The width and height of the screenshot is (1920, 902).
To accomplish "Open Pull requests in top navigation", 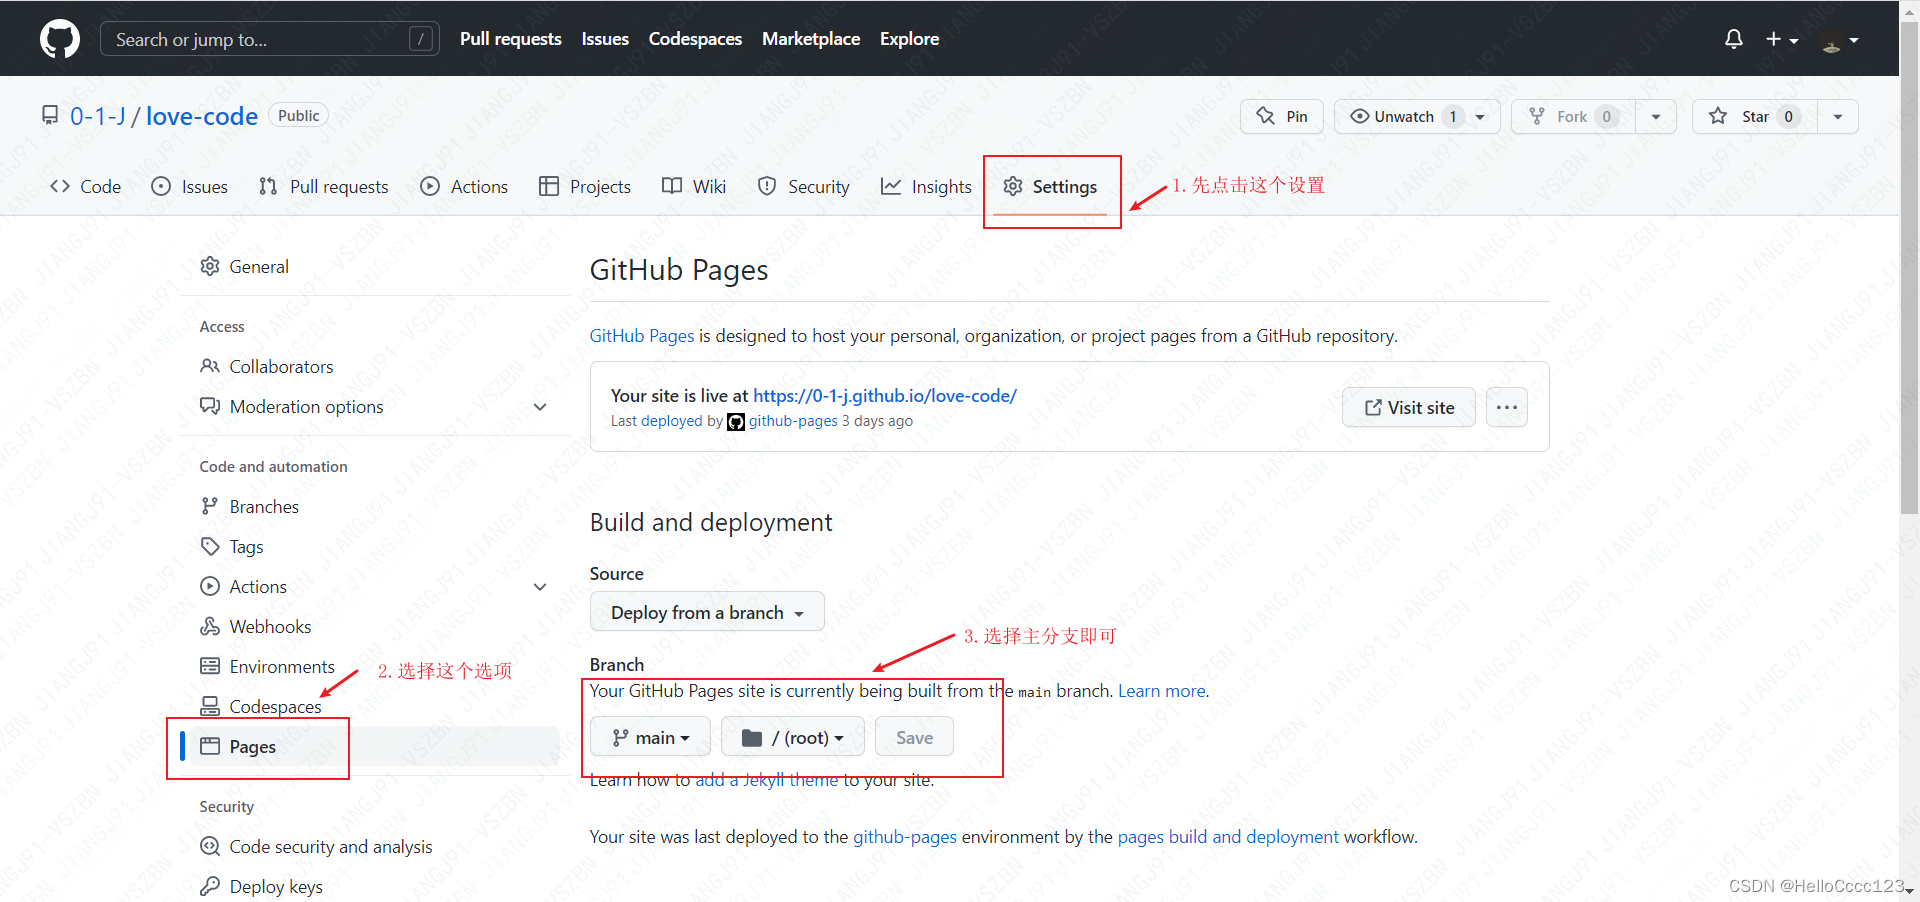I will tap(510, 39).
